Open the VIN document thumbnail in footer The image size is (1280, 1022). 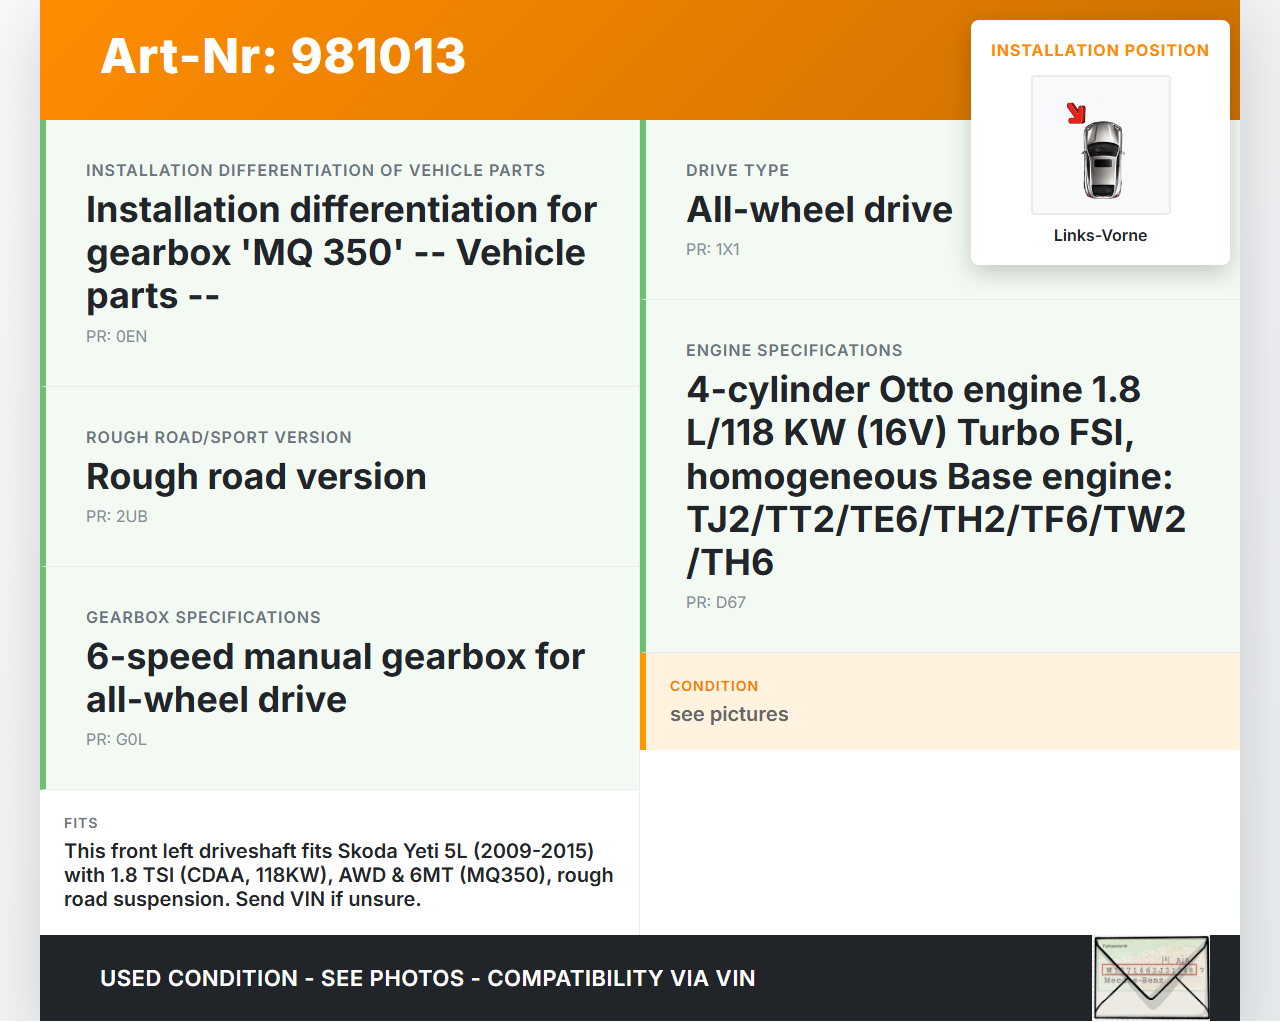1151,978
